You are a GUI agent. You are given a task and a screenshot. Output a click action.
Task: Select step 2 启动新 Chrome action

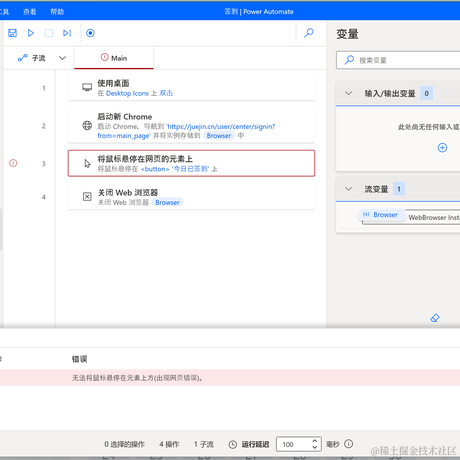(x=191, y=126)
